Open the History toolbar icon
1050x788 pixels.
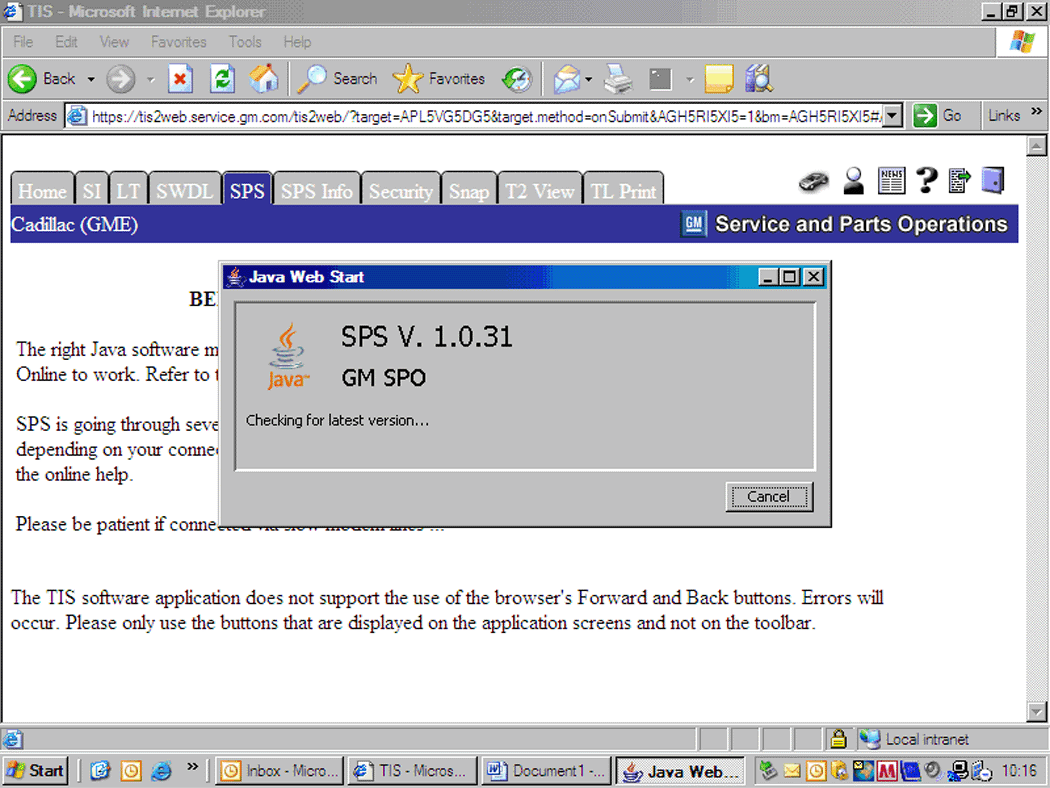click(517, 79)
